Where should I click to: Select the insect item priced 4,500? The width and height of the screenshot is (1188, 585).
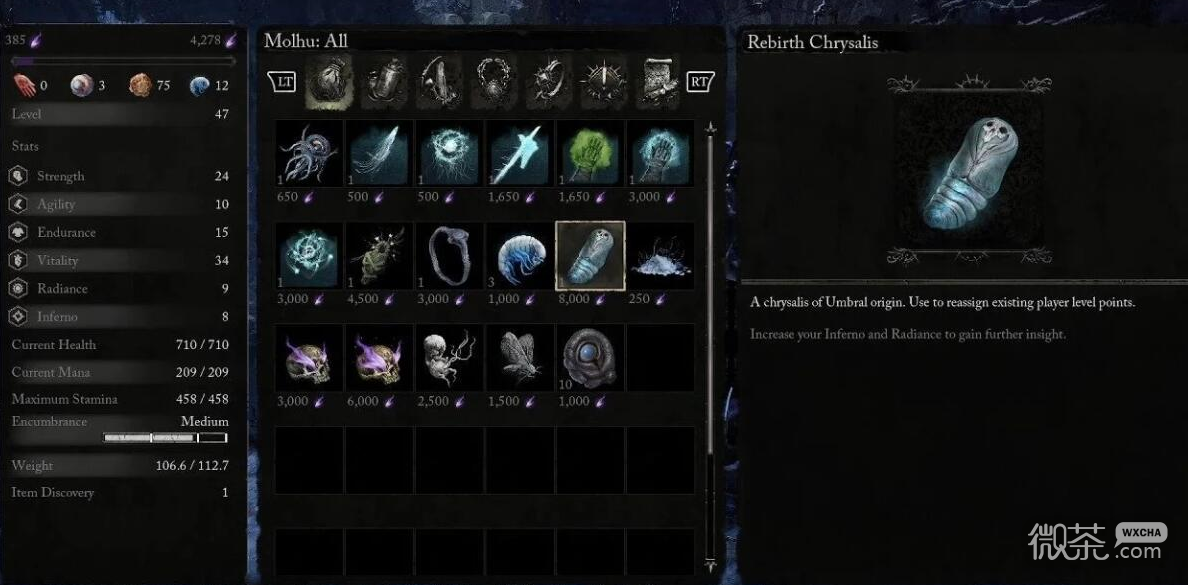click(x=379, y=255)
